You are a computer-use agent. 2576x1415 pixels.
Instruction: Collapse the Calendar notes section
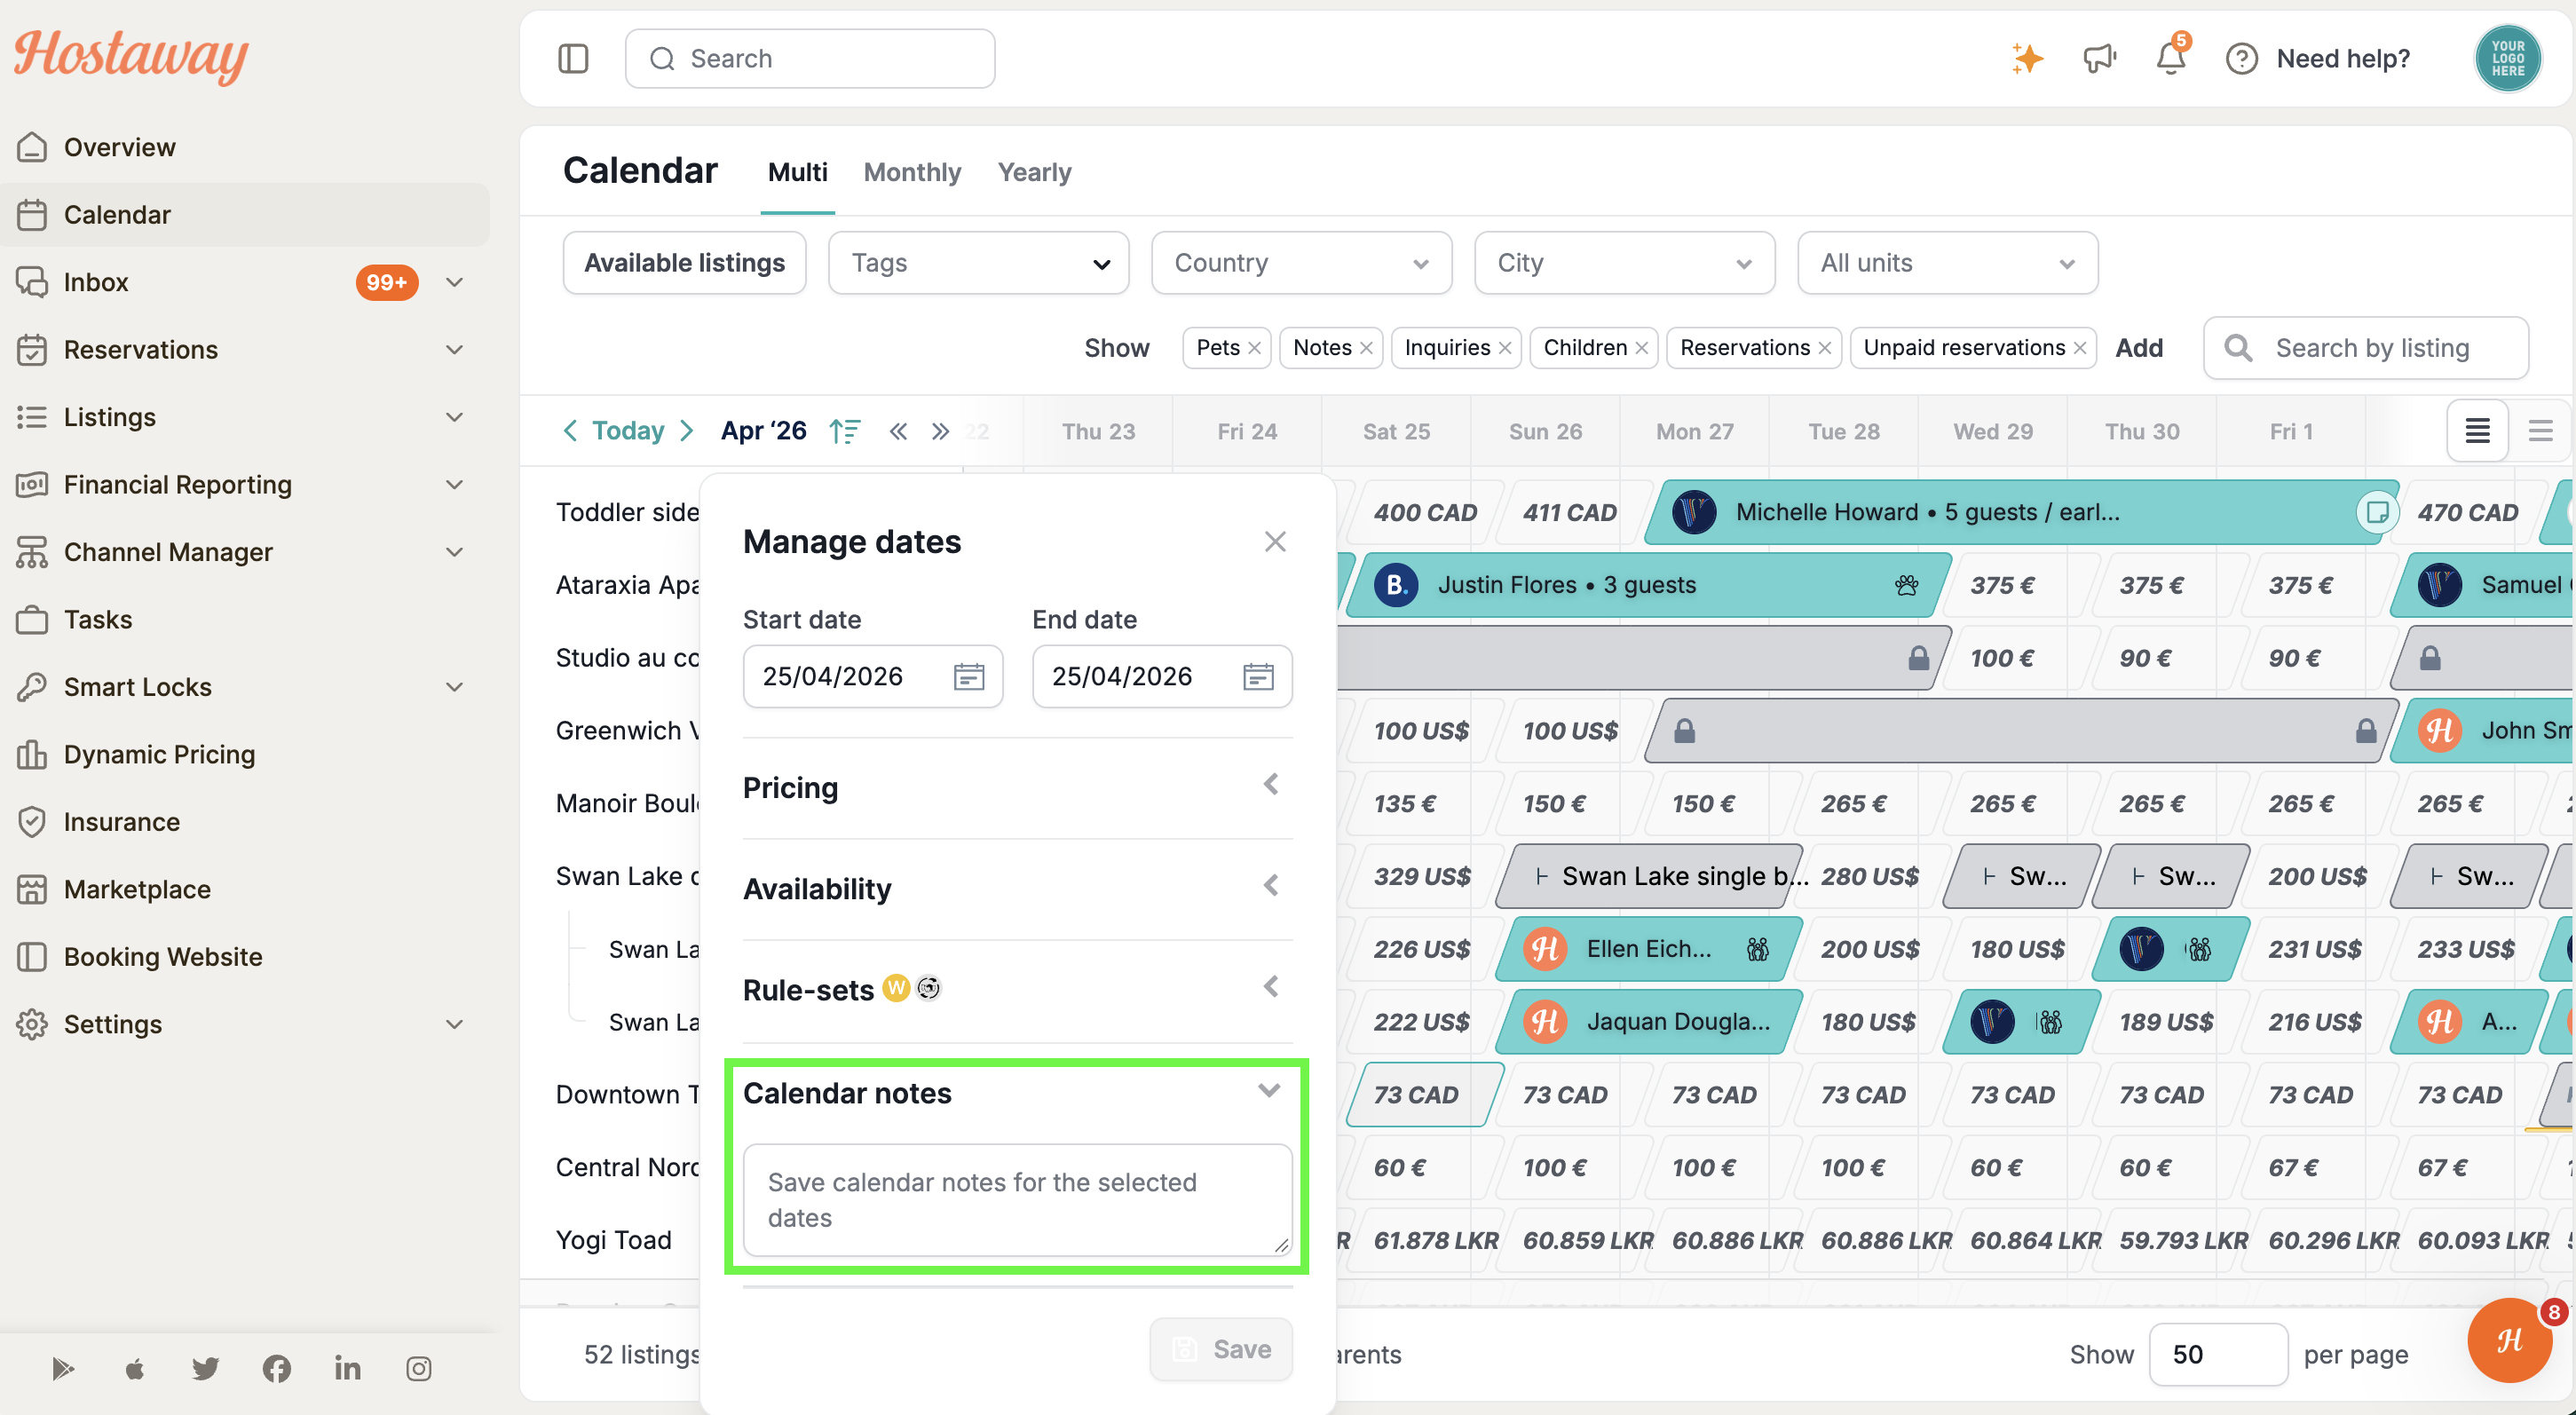pos(1268,1091)
